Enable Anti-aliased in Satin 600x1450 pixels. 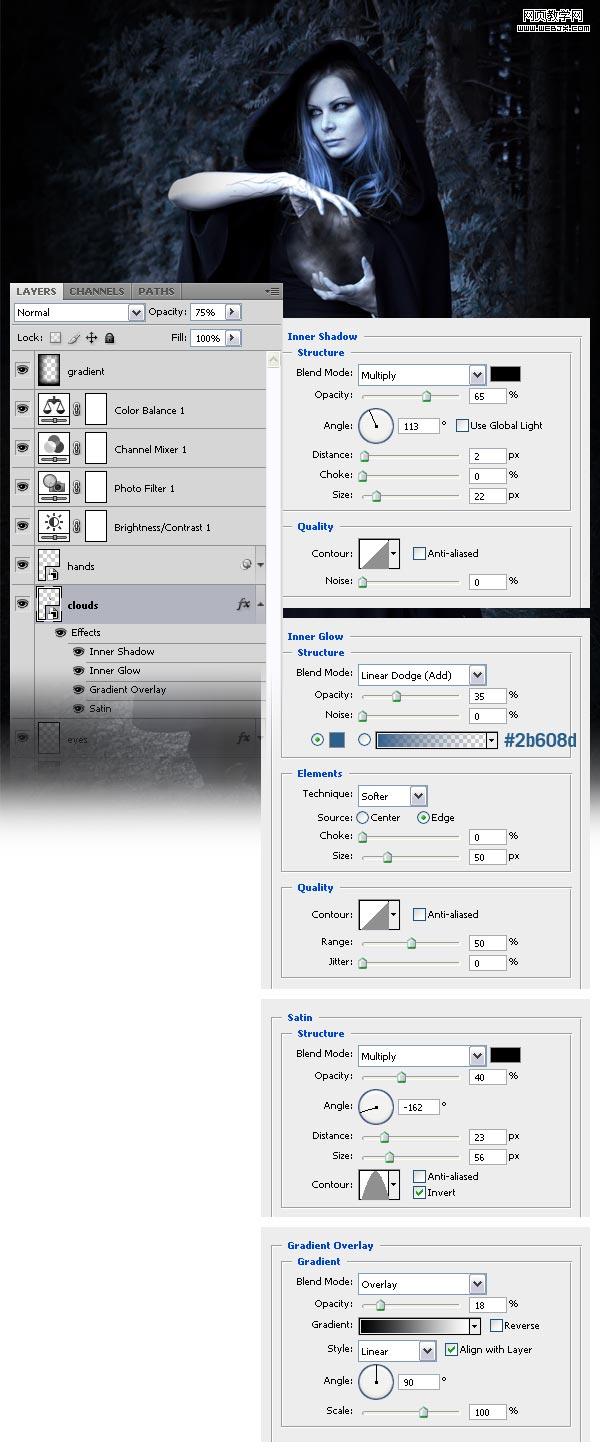419,1176
